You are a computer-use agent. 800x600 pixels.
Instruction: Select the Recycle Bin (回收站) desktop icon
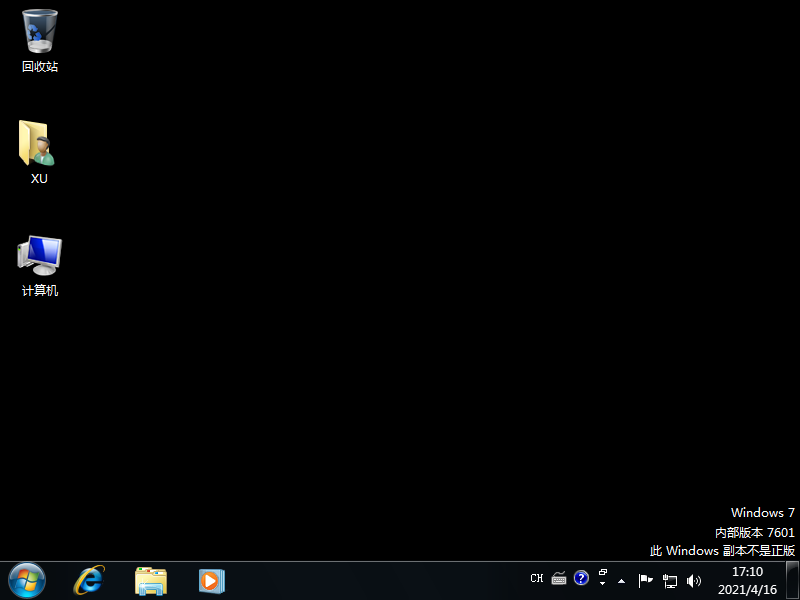tap(40, 34)
